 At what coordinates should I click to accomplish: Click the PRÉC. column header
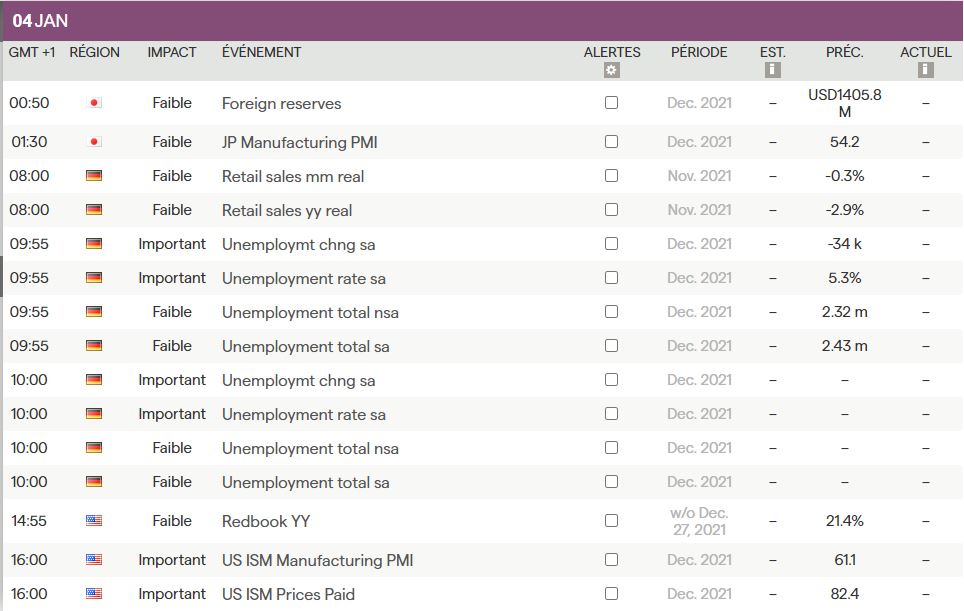pyautogui.click(x=845, y=52)
